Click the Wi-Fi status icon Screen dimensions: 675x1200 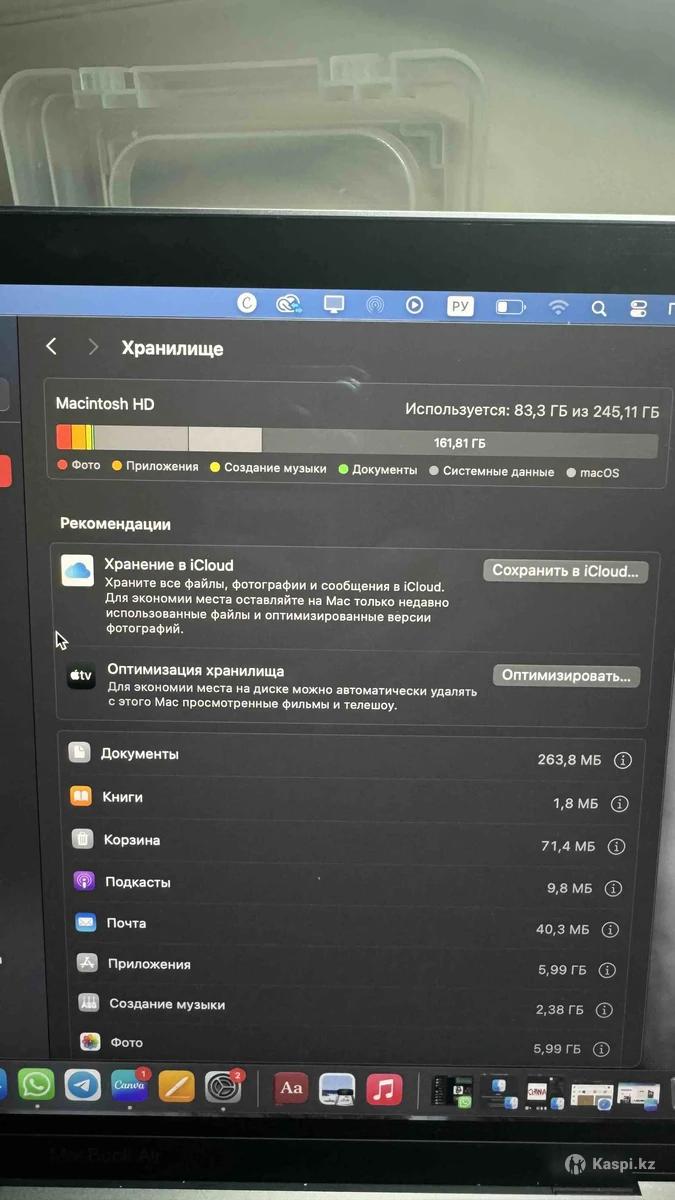[559, 308]
